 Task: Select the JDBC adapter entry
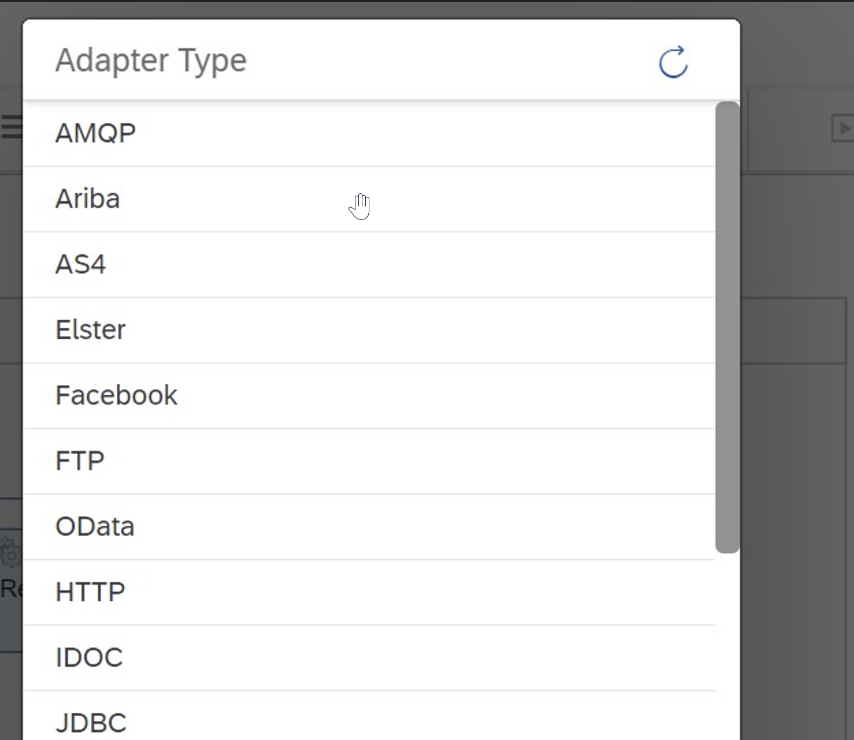pyautogui.click(x=369, y=715)
